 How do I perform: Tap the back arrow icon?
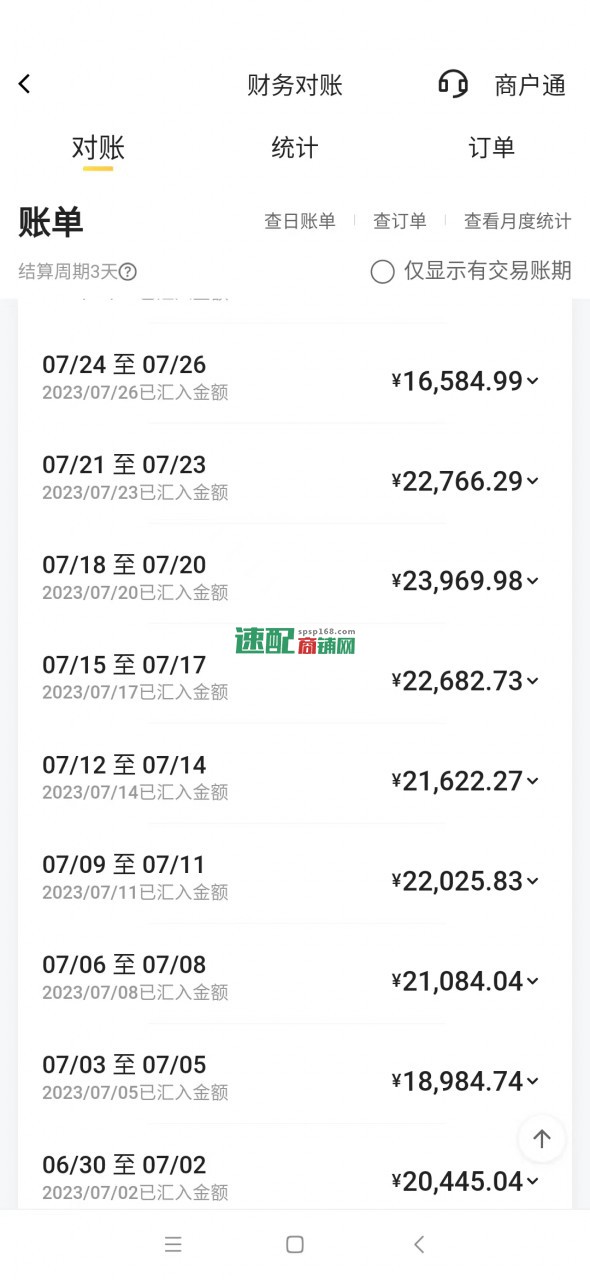25,85
